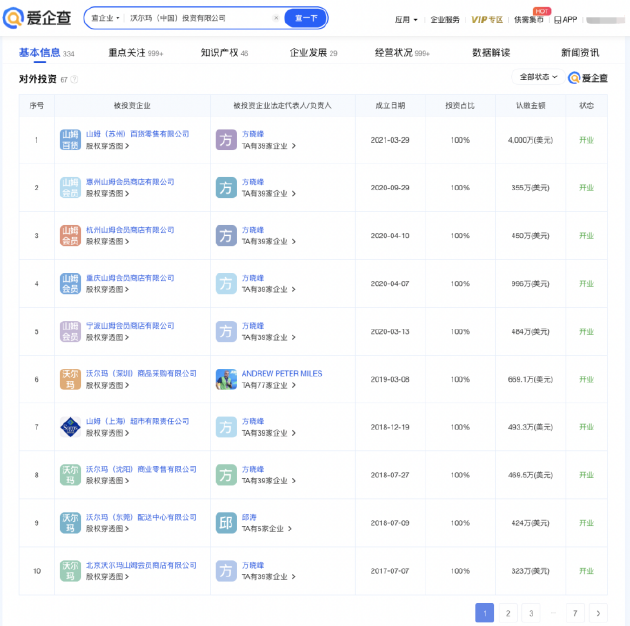Open 股权穿透图 for 沃尔玛（沈阳）商业零售
The width and height of the screenshot is (630, 626).
tap(107, 481)
